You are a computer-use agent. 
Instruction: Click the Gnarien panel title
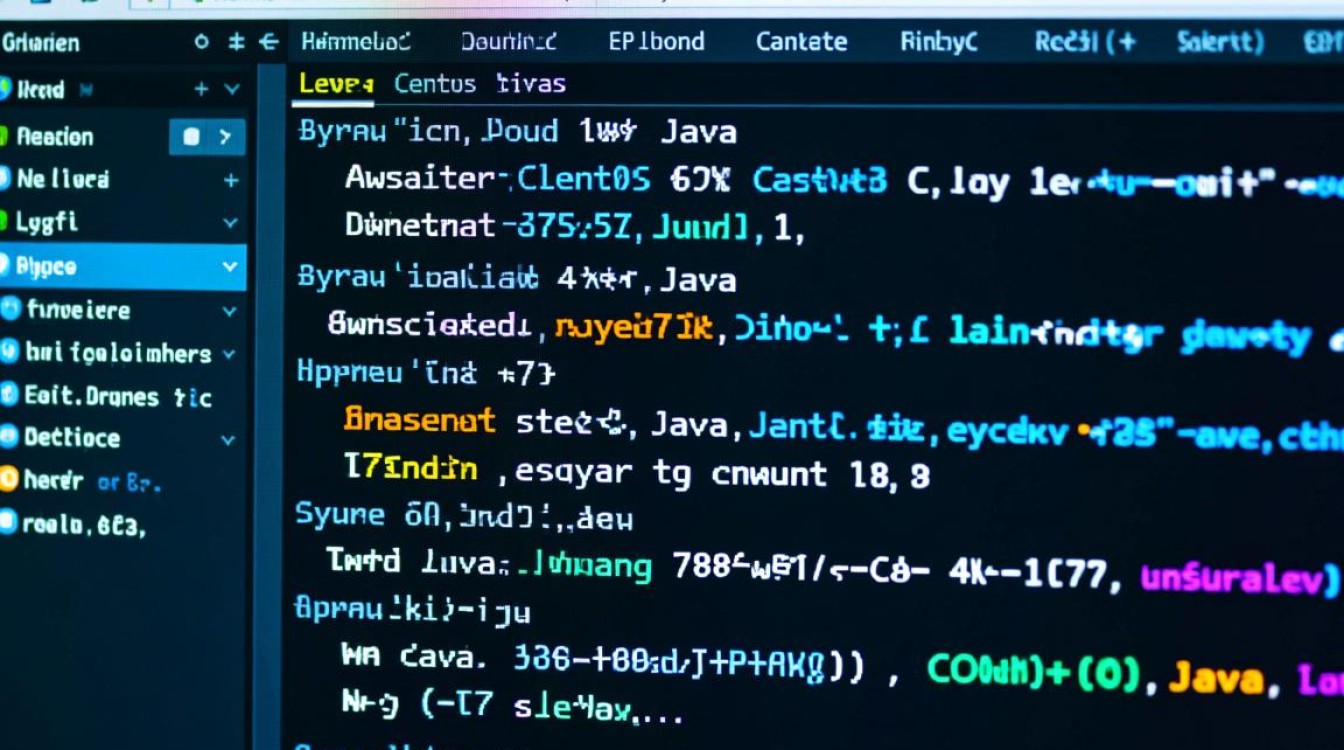tap(41, 43)
